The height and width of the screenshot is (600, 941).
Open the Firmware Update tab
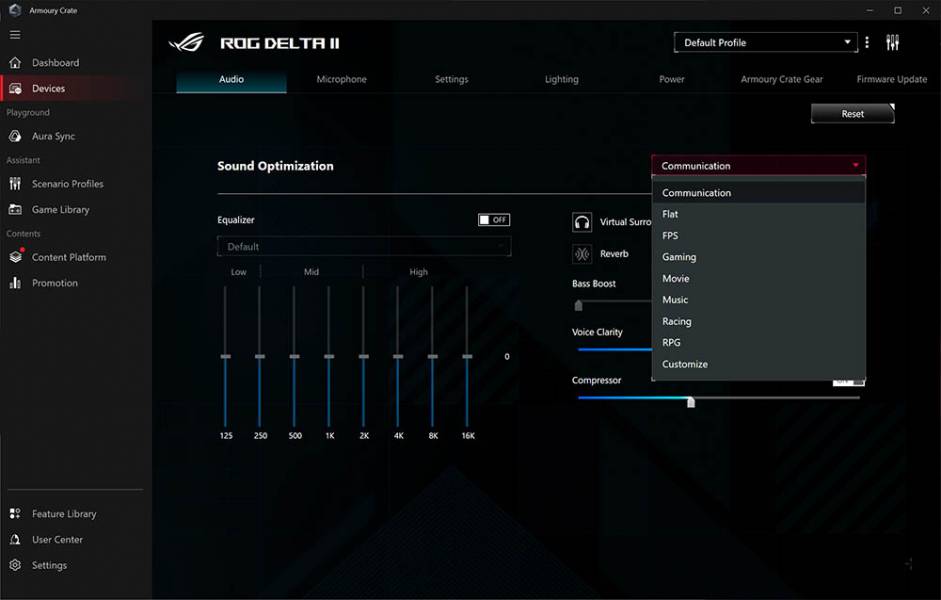[892, 79]
